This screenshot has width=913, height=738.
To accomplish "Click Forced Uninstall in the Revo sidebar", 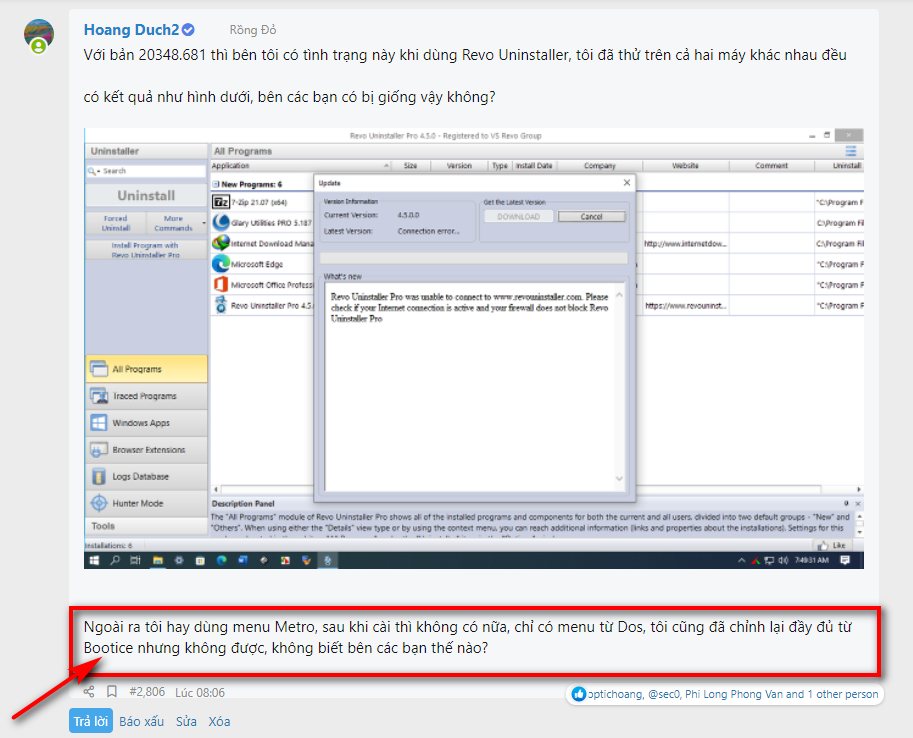I will point(116,223).
